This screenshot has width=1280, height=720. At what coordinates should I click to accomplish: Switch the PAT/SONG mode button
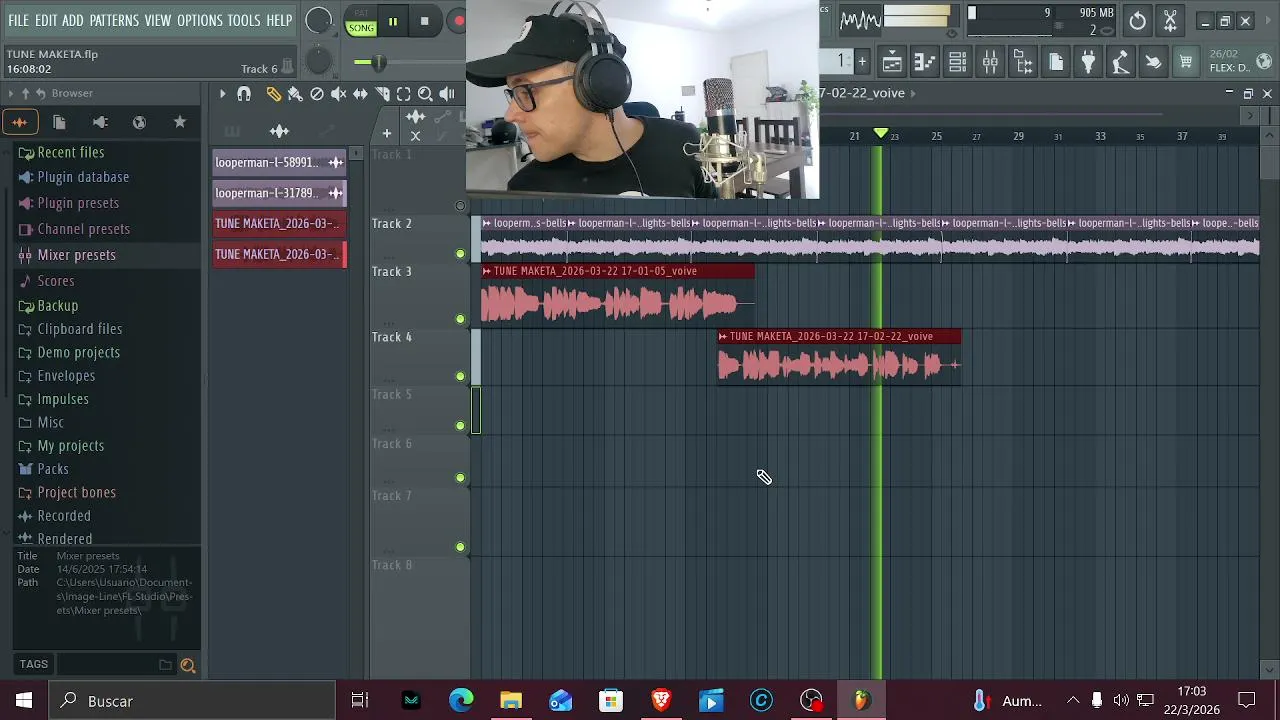[361, 22]
